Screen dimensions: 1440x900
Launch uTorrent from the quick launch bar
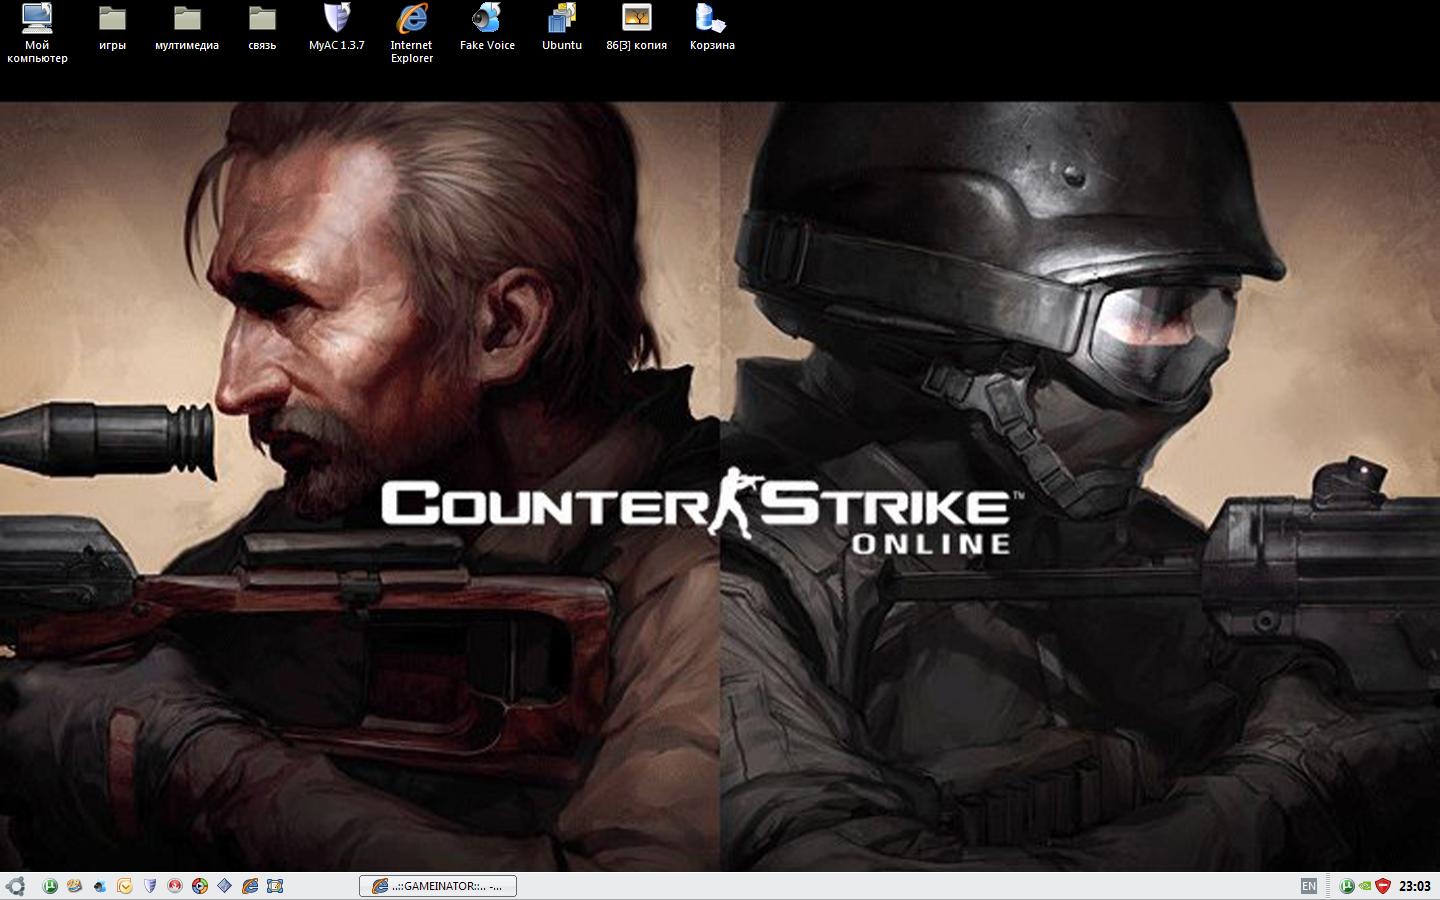pyautogui.click(x=50, y=886)
